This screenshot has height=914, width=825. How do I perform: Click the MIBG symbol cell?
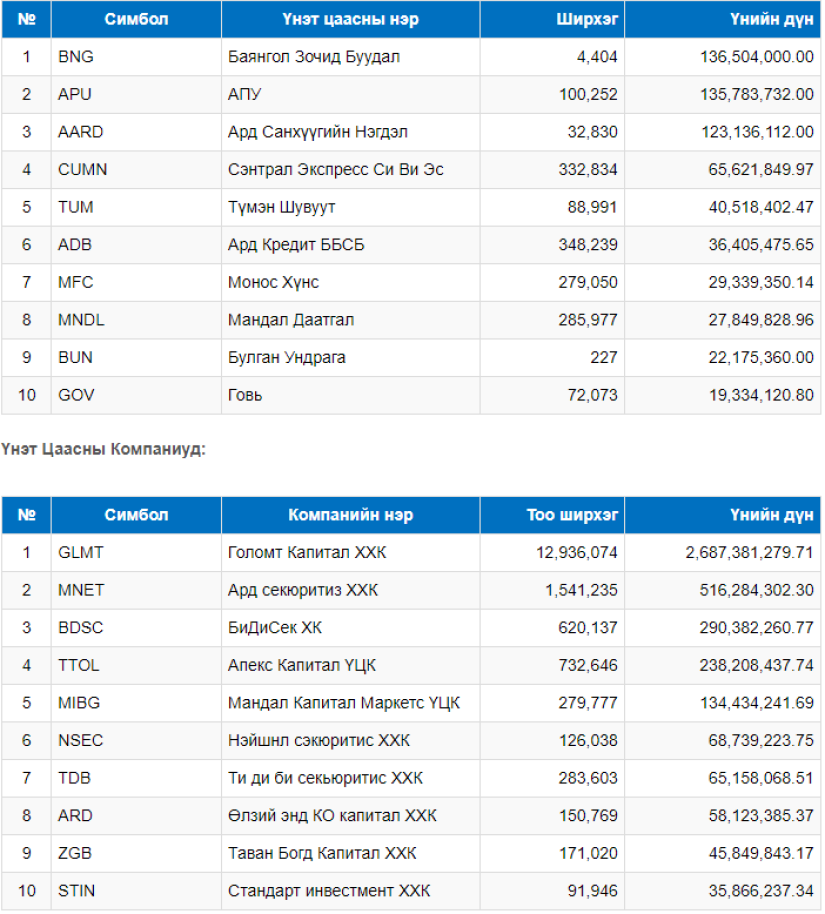[136, 702]
